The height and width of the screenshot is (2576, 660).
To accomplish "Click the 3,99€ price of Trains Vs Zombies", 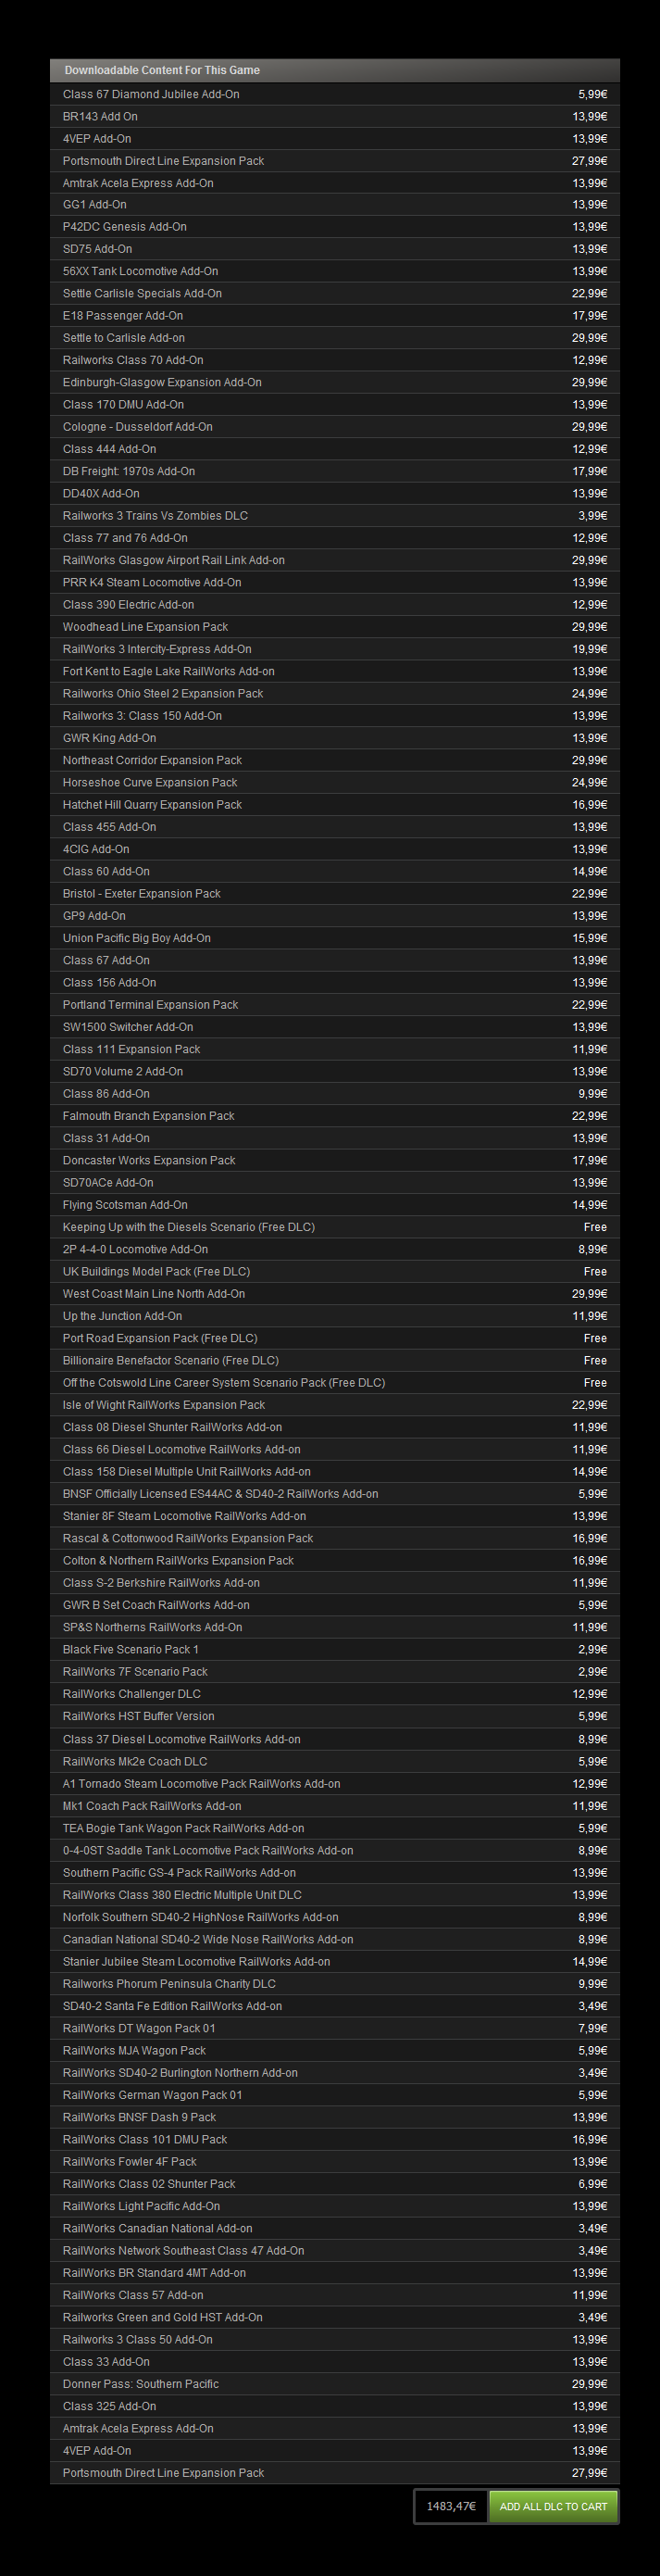I will (592, 516).
